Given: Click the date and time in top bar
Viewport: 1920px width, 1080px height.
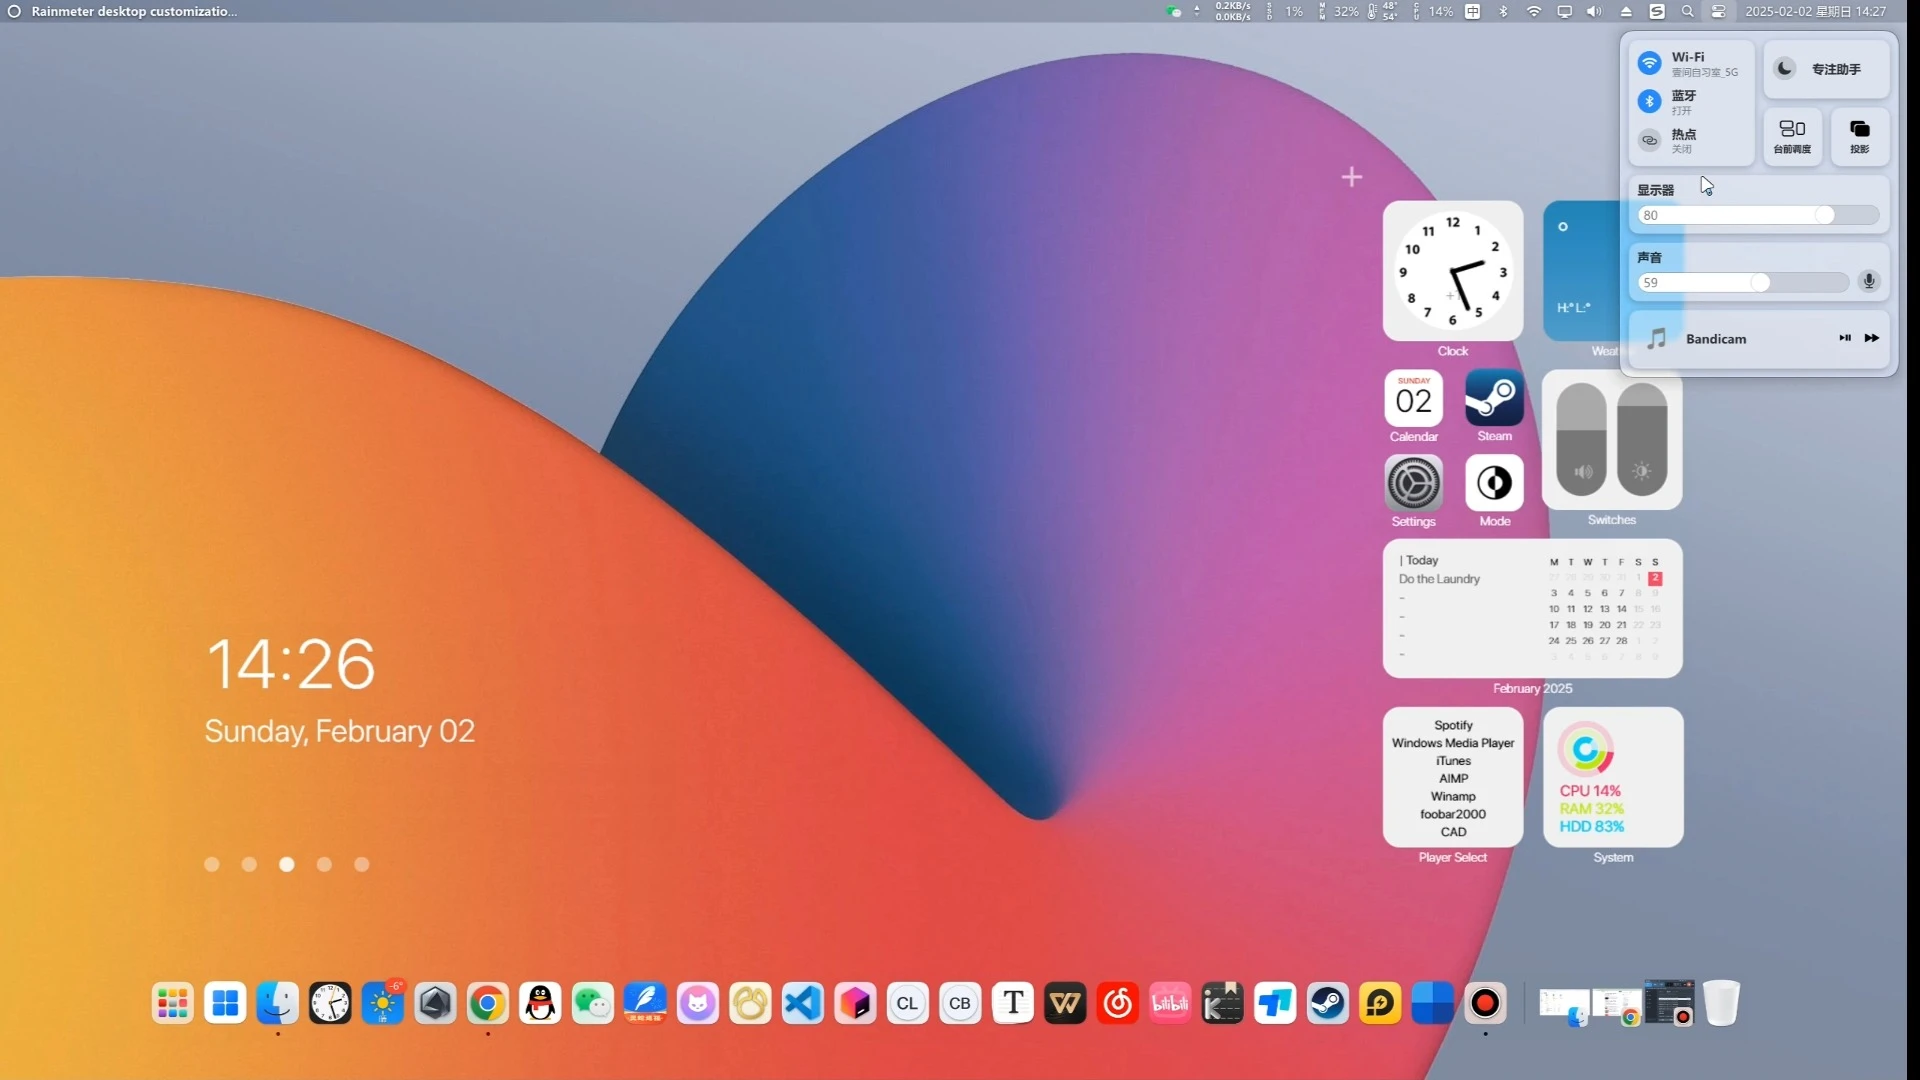Looking at the screenshot, I should 1815,11.
